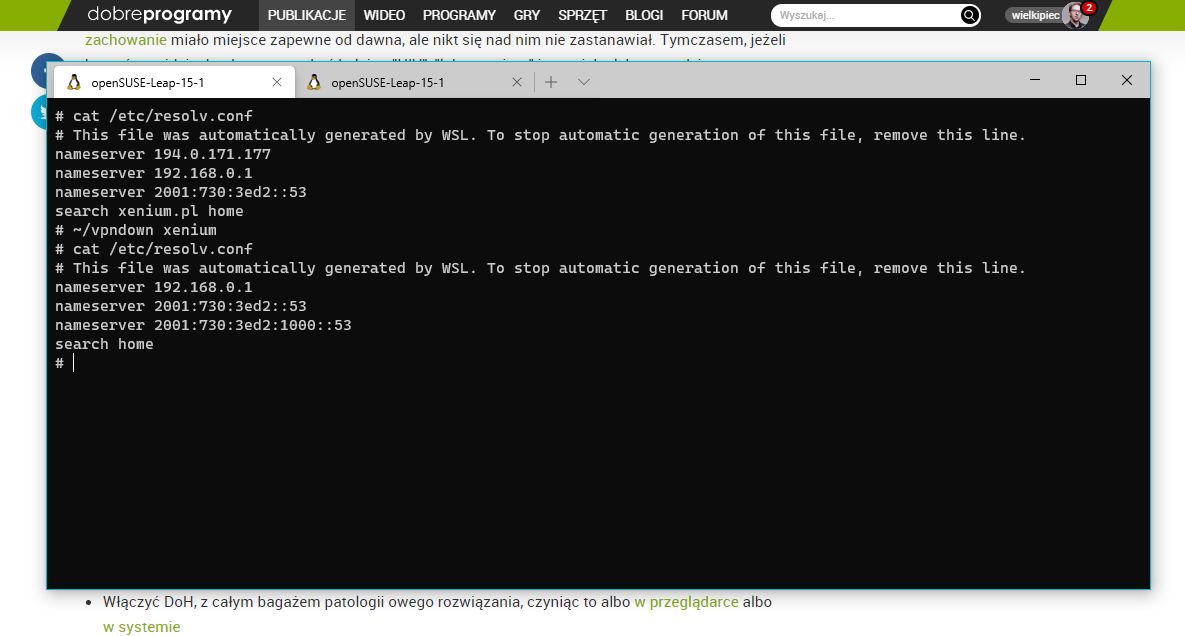The width and height of the screenshot is (1185, 636).
Task: Open BLOGI menu
Action: click(644, 15)
